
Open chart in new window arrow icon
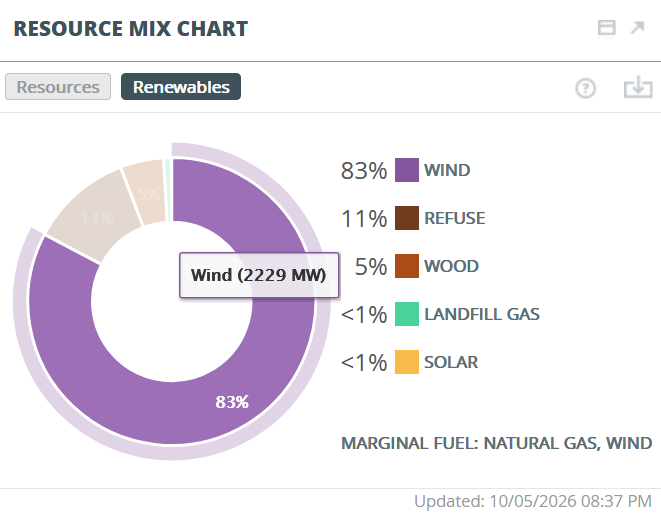pyautogui.click(x=637, y=28)
